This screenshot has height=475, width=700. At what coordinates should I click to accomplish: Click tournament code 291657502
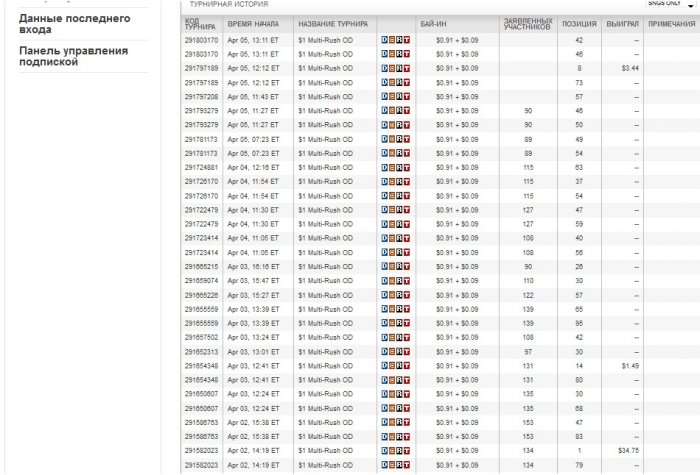pyautogui.click(x=201, y=338)
